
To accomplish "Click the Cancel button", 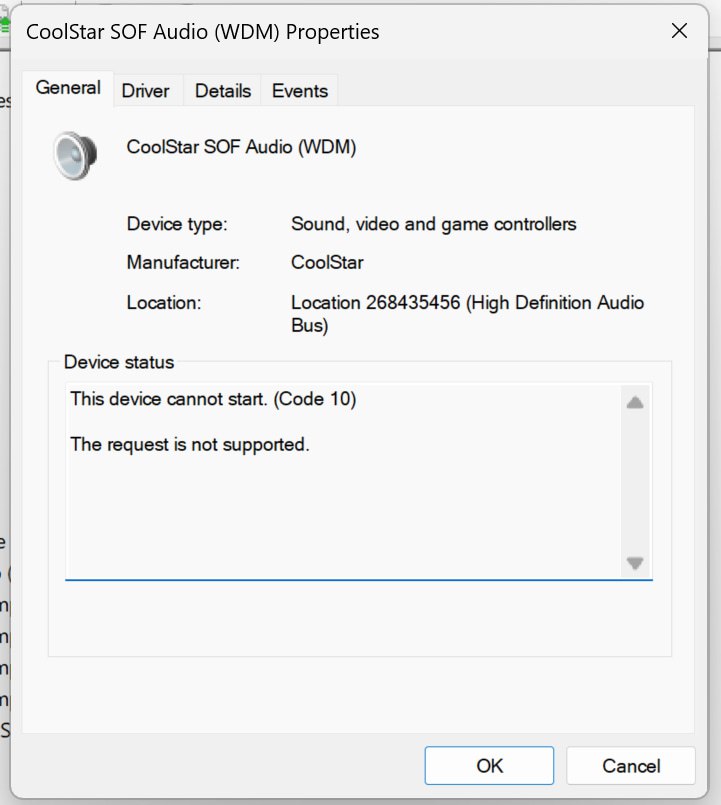I will tap(631, 766).
